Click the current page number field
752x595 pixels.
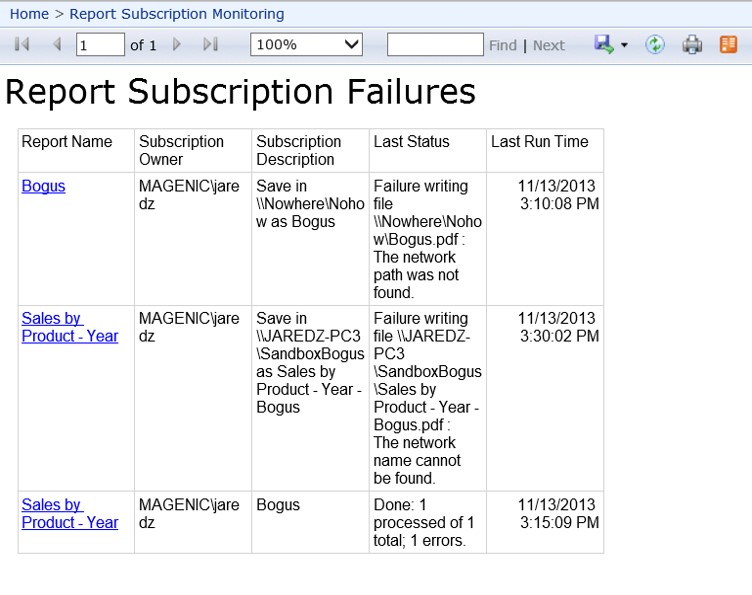100,45
